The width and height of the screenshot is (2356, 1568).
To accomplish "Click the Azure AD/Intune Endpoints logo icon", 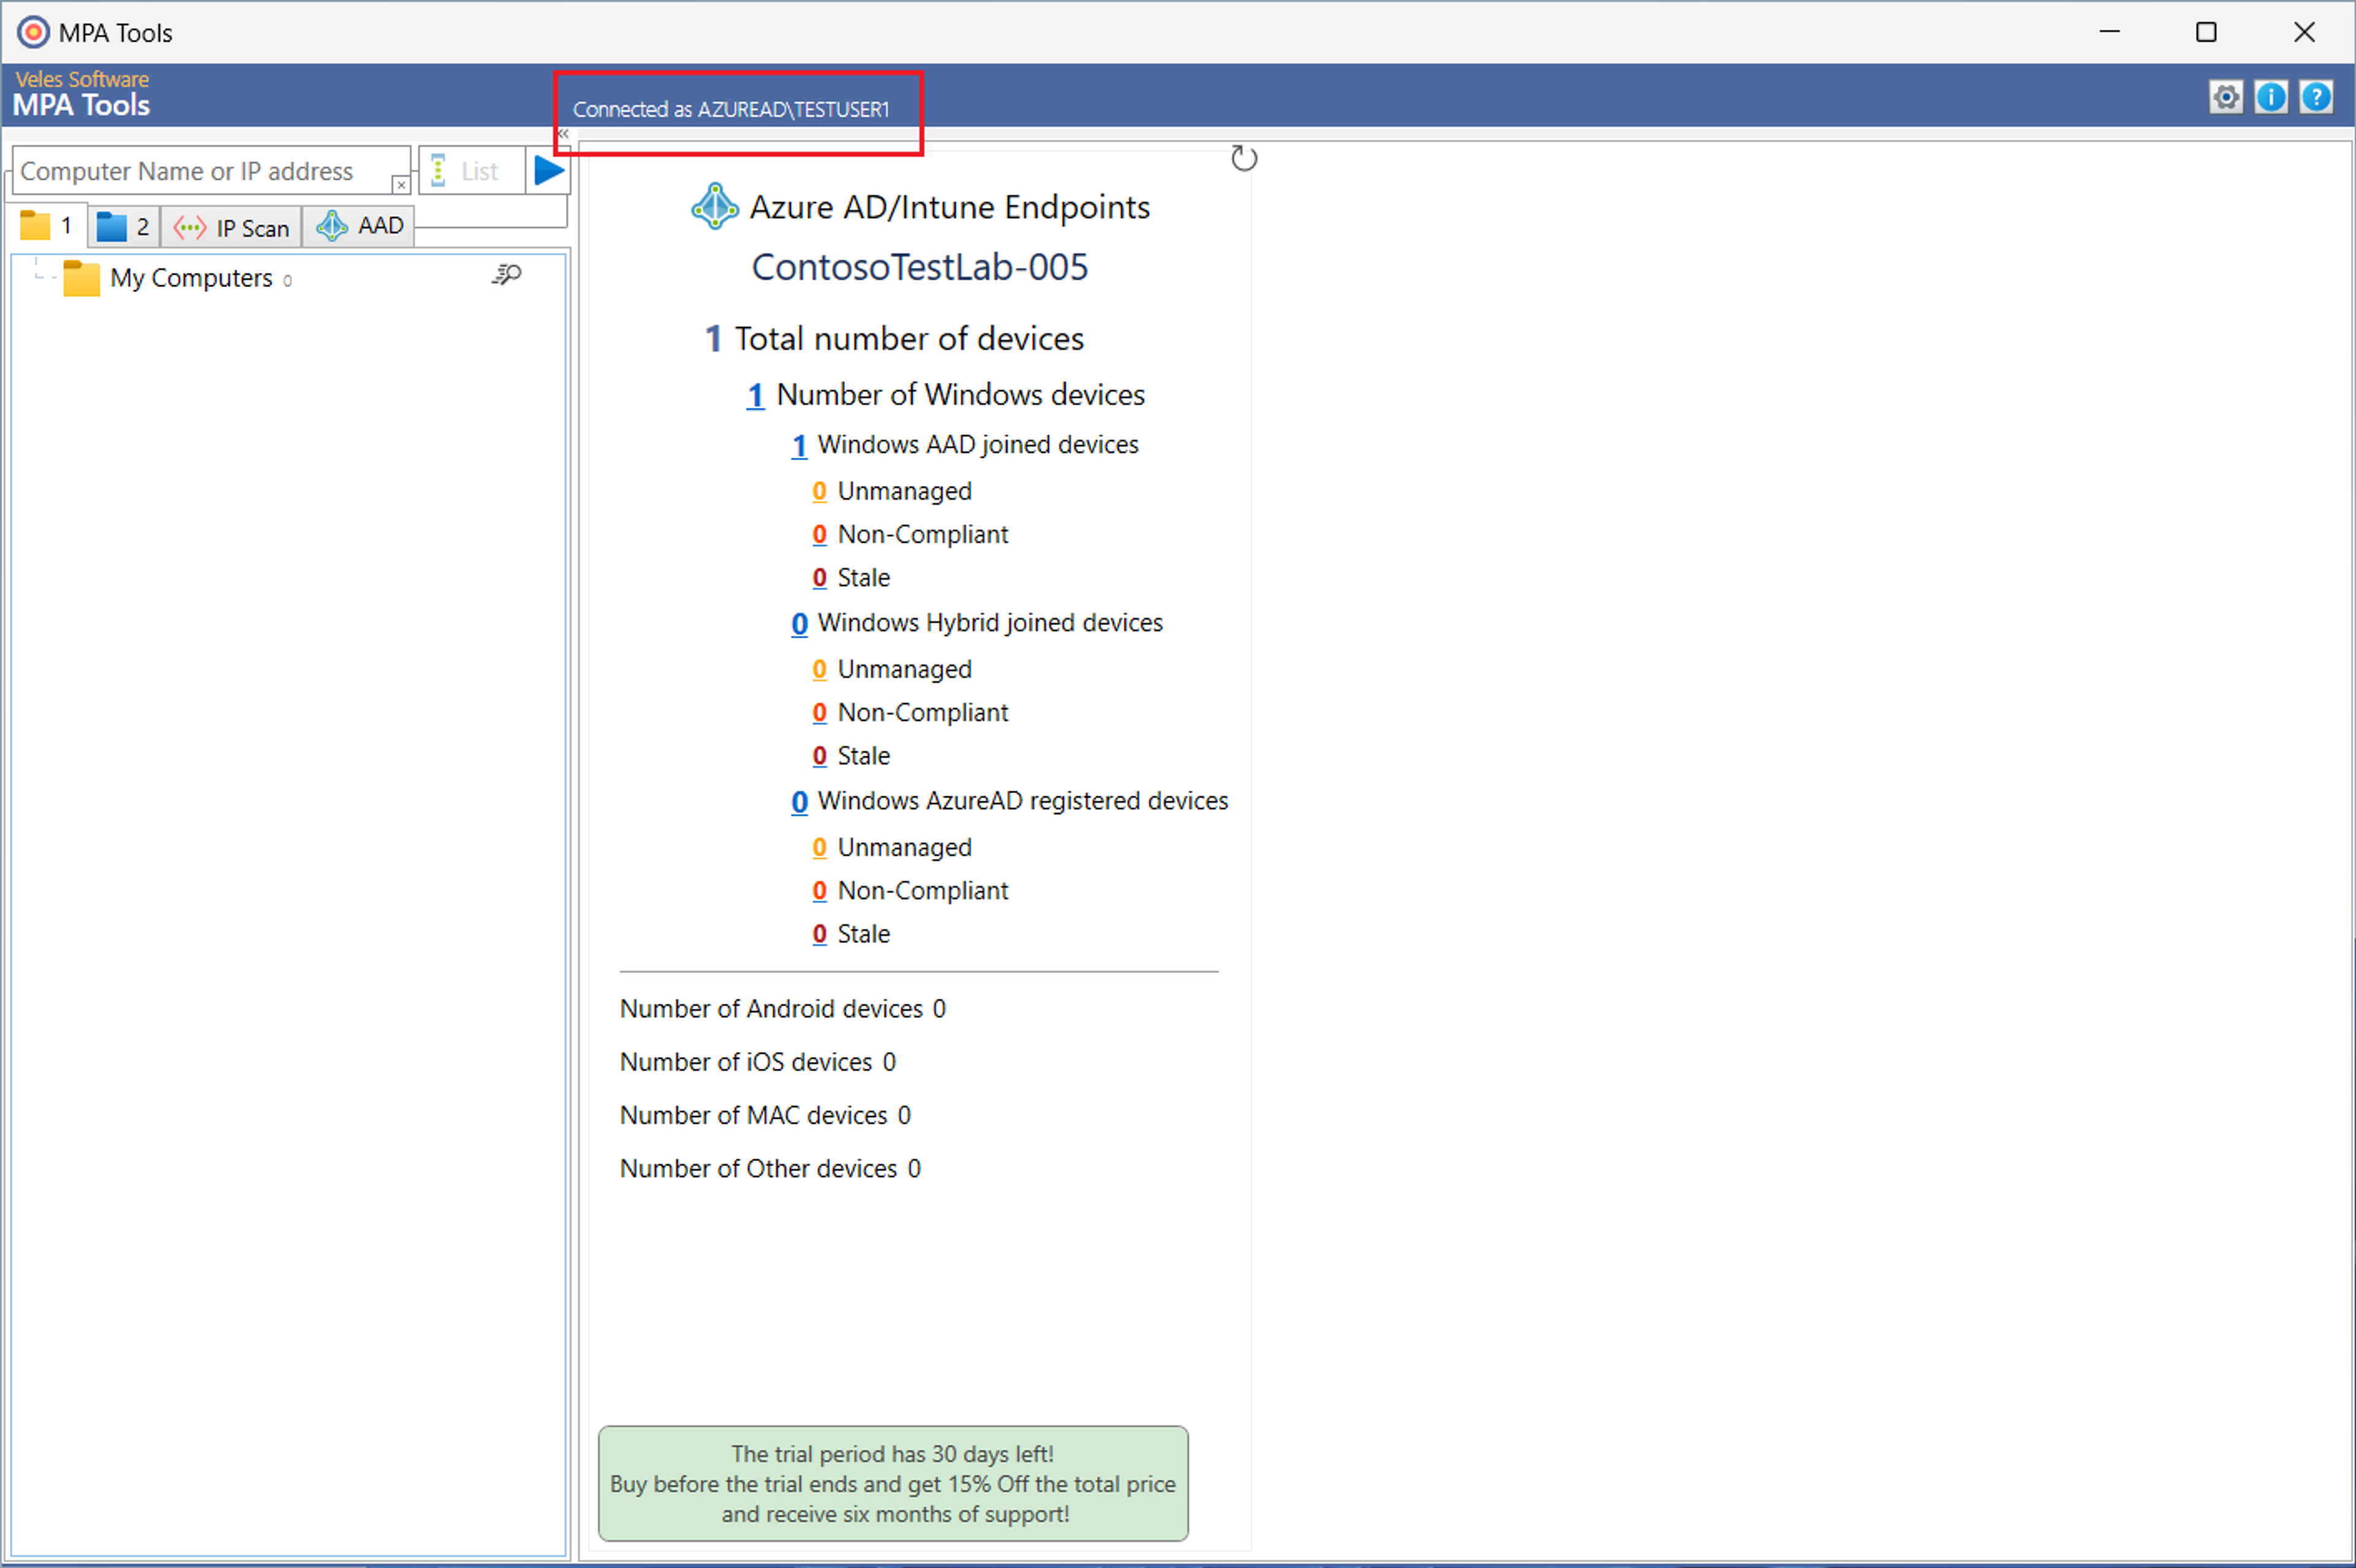I will pyautogui.click(x=715, y=206).
